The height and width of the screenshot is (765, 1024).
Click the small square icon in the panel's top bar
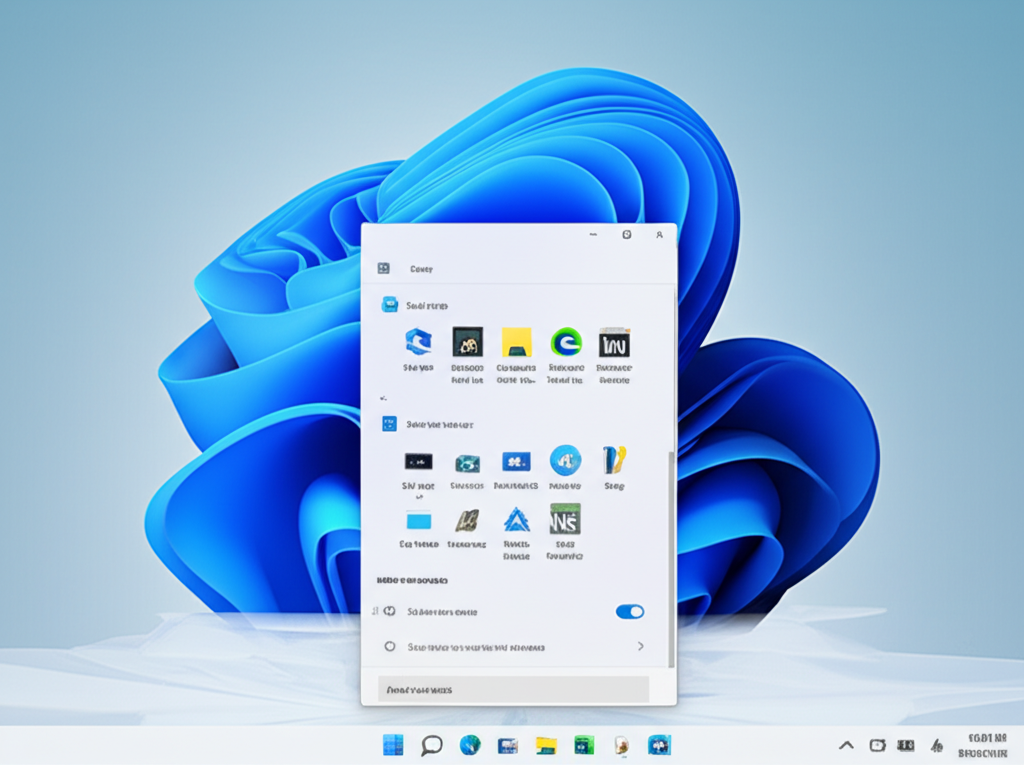(x=627, y=235)
